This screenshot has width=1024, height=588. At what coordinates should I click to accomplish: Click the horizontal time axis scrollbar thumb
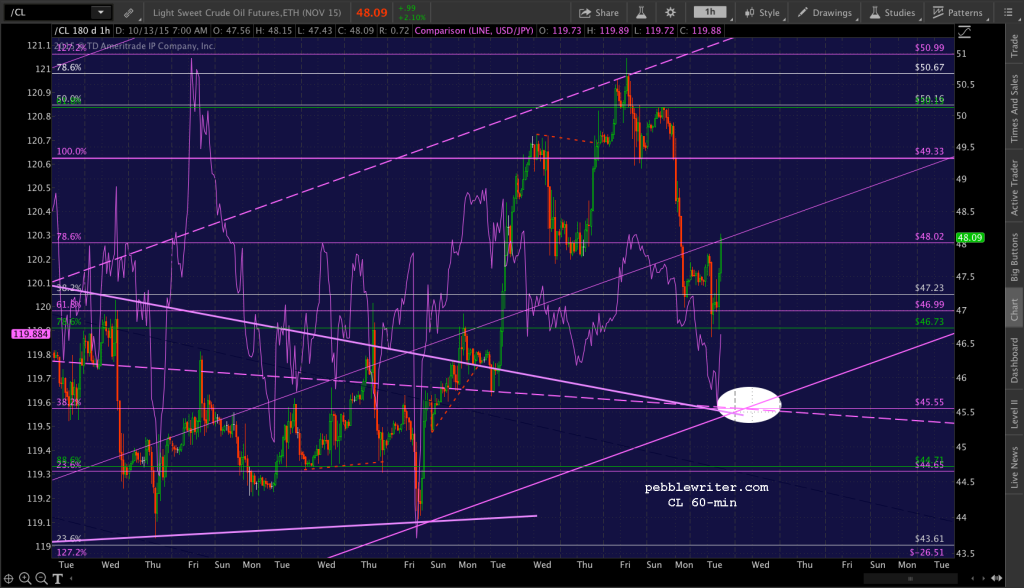[910, 579]
